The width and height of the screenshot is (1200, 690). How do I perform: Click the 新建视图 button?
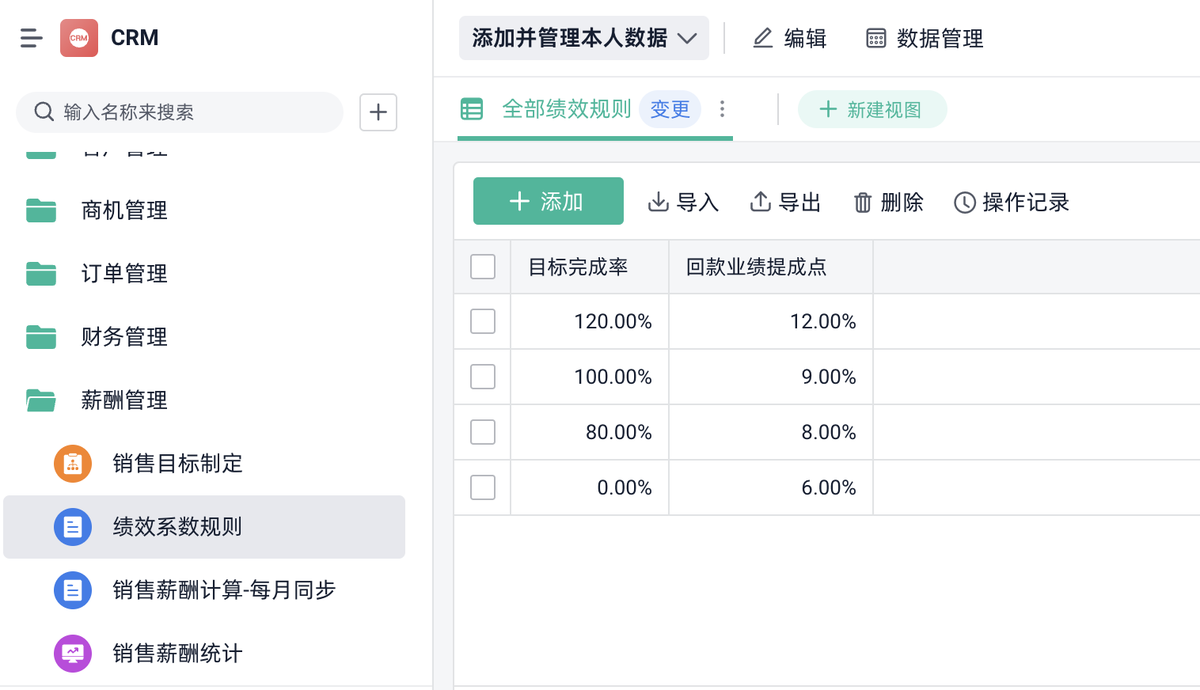[872, 110]
